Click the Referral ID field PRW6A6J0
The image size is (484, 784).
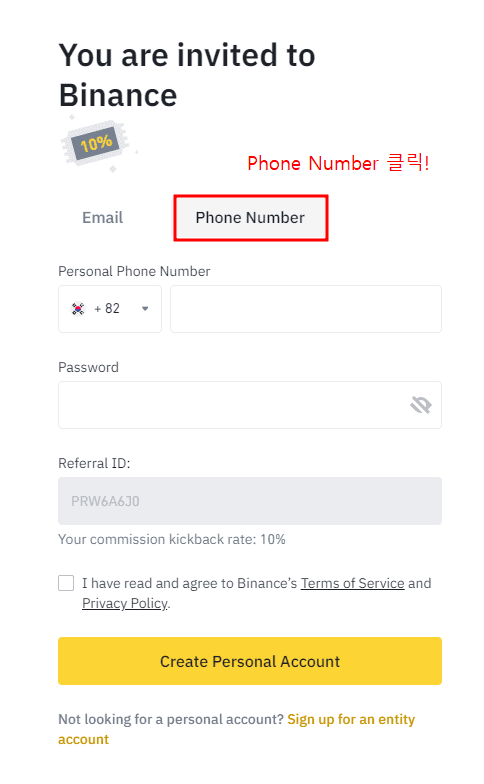pos(250,501)
